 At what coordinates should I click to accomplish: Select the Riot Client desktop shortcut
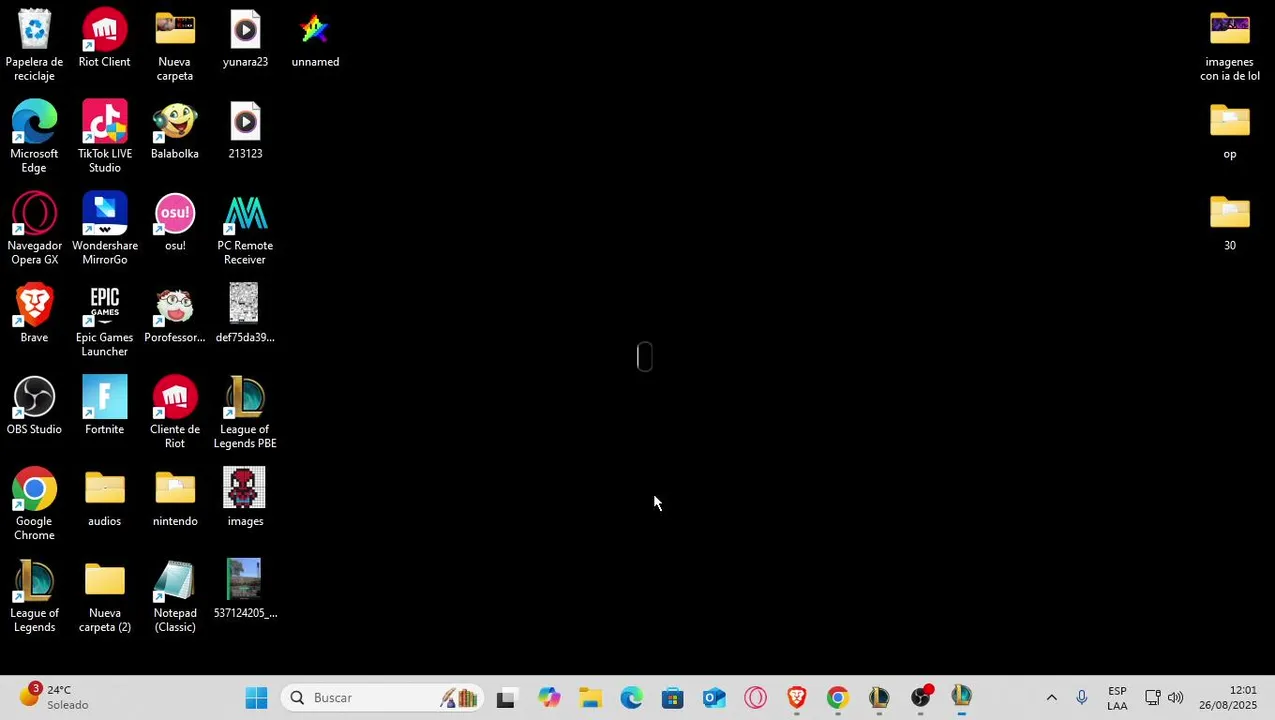tap(104, 38)
